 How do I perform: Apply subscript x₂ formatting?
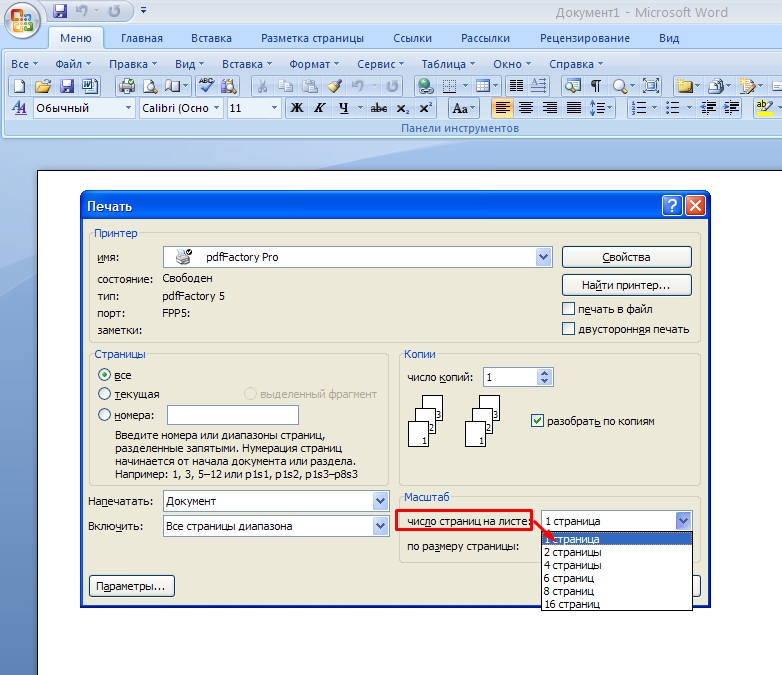click(402, 108)
